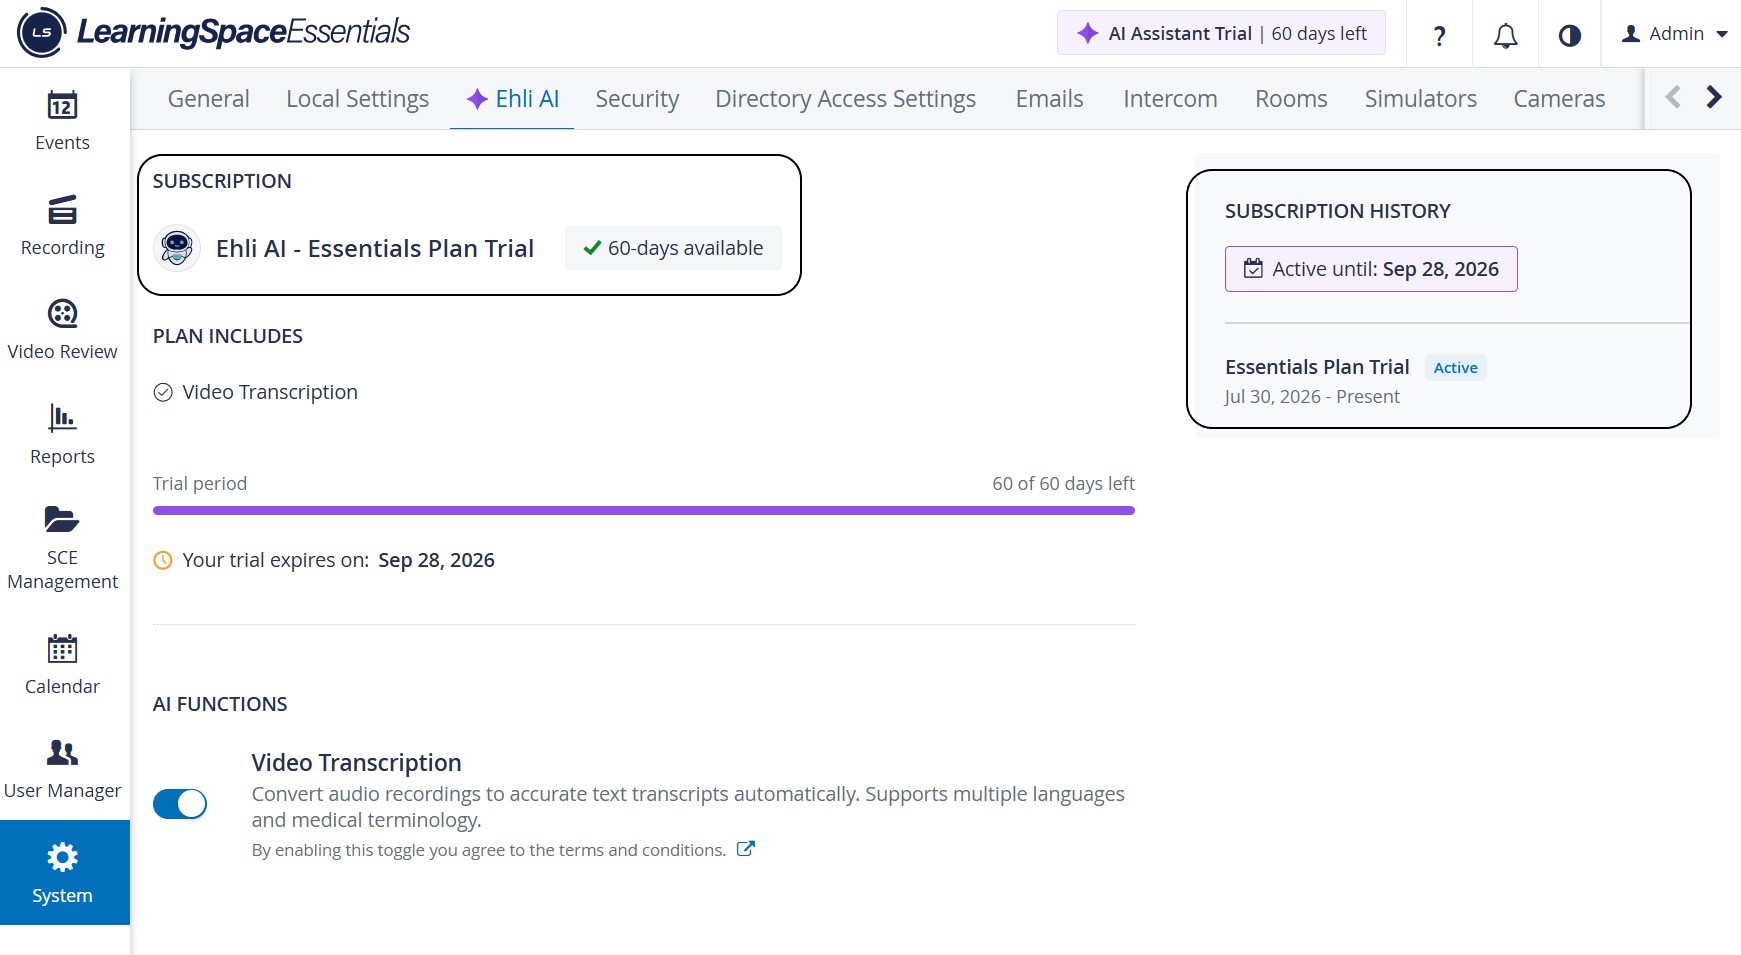Click the Admin user profile icon

point(1631,34)
